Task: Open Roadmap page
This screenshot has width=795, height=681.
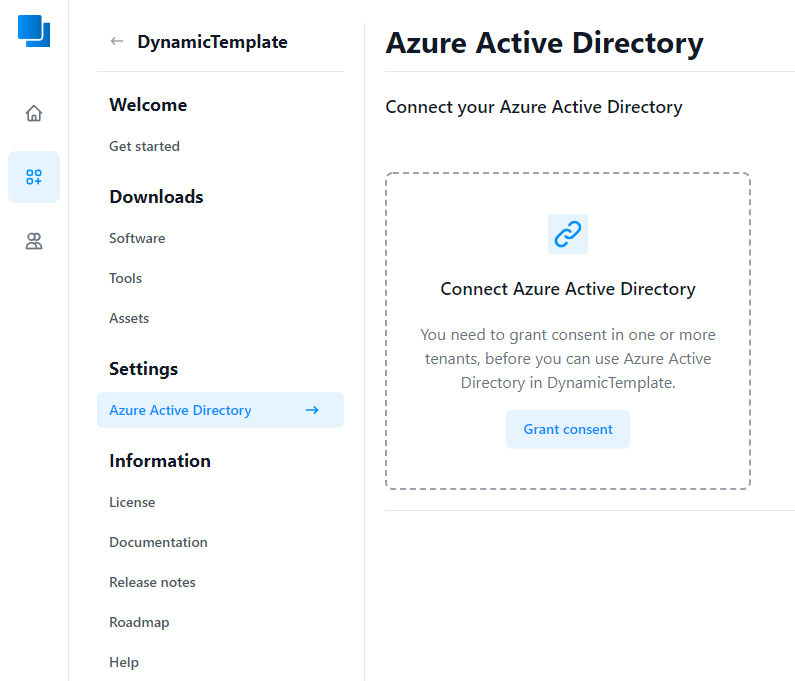Action: tap(139, 622)
